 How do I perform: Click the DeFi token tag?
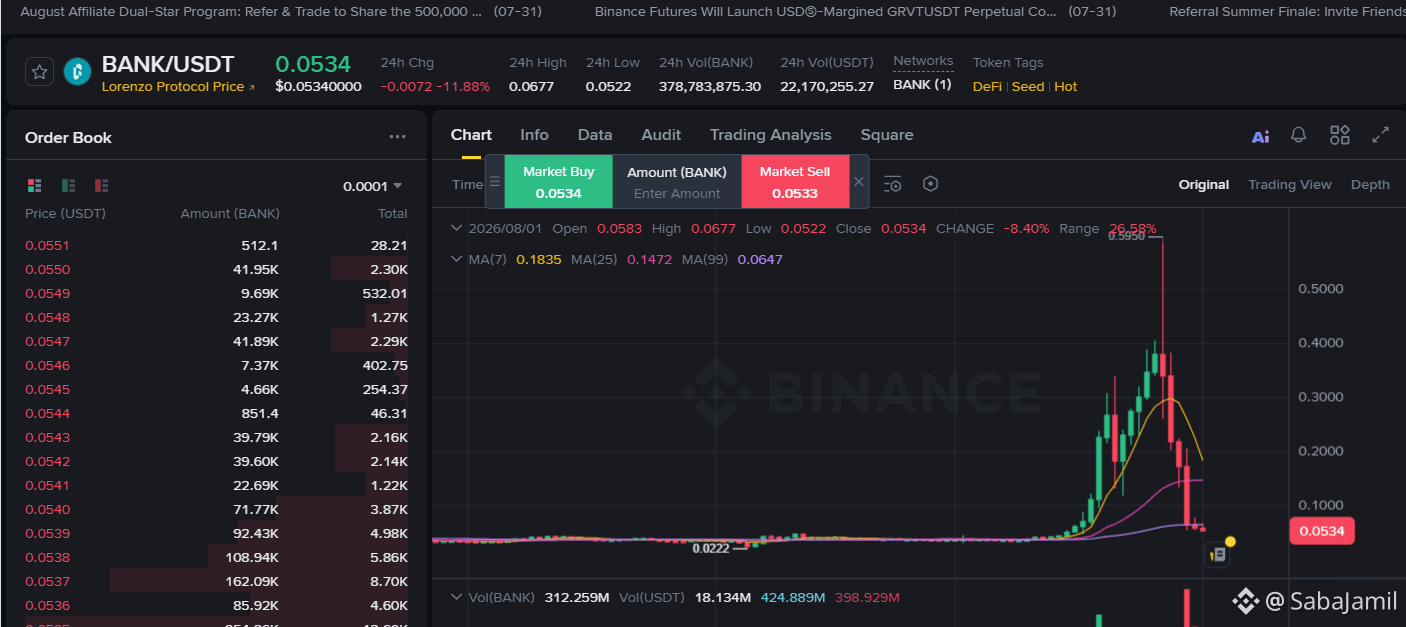click(987, 87)
